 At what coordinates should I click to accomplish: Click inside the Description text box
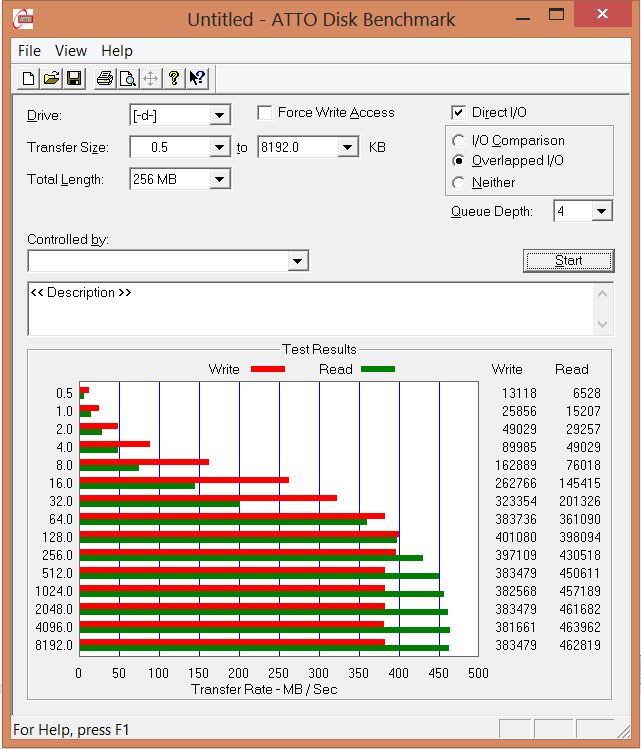pos(310,310)
